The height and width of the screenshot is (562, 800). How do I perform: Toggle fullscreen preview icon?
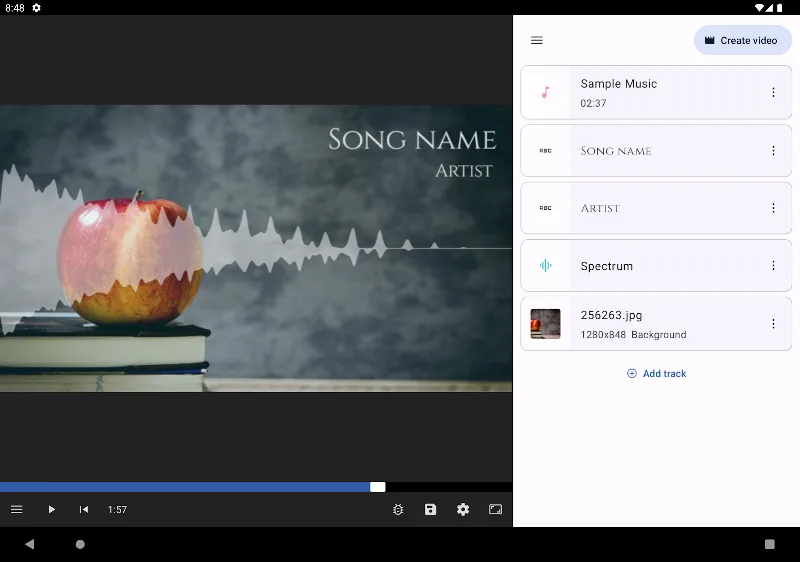(495, 509)
